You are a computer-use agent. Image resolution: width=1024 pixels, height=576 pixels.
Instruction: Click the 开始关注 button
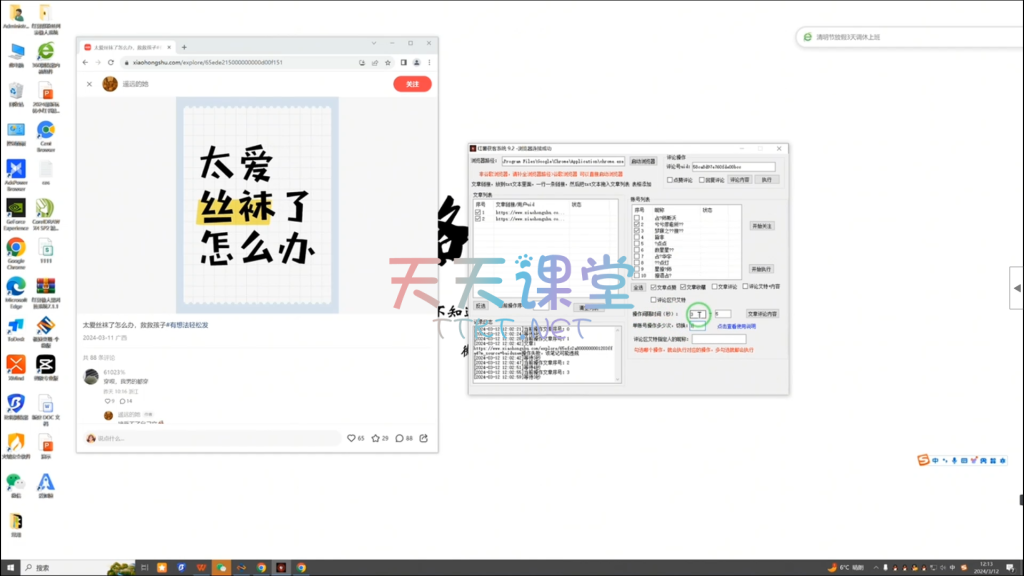pos(761,226)
